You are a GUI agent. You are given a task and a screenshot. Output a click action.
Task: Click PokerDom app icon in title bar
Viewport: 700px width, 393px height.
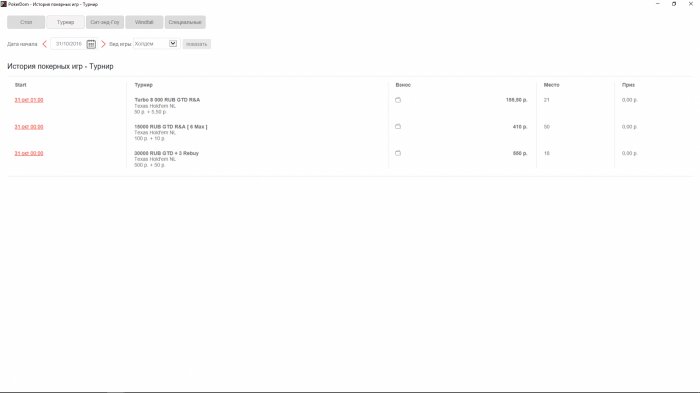(4, 4)
